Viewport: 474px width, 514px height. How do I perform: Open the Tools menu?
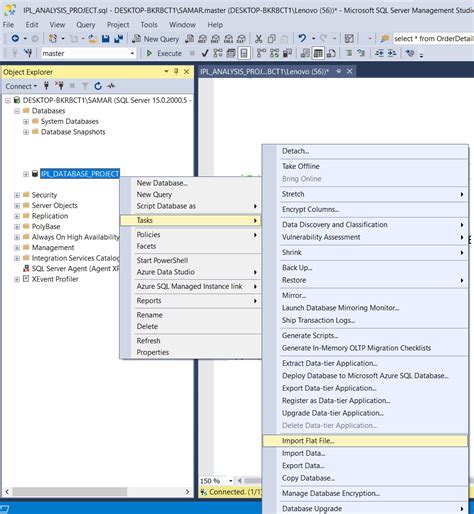[149, 25]
